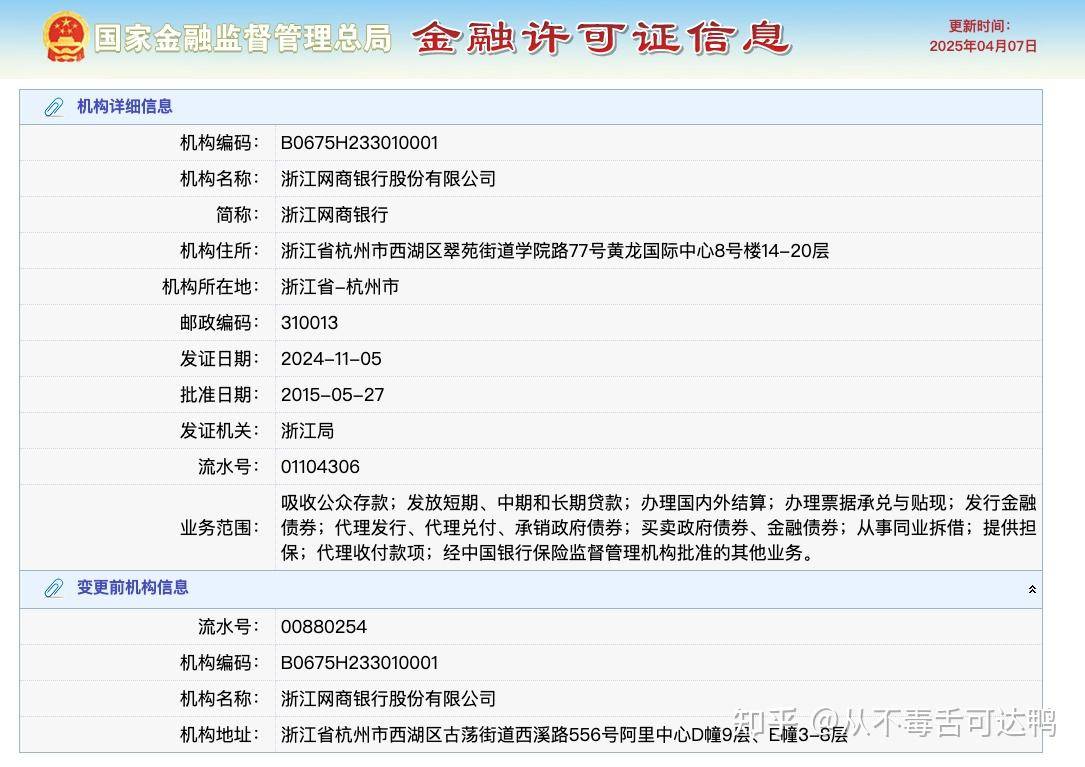Click the short name value 浙江网商银行
Screen dimensions: 1085x767
[x=334, y=215]
